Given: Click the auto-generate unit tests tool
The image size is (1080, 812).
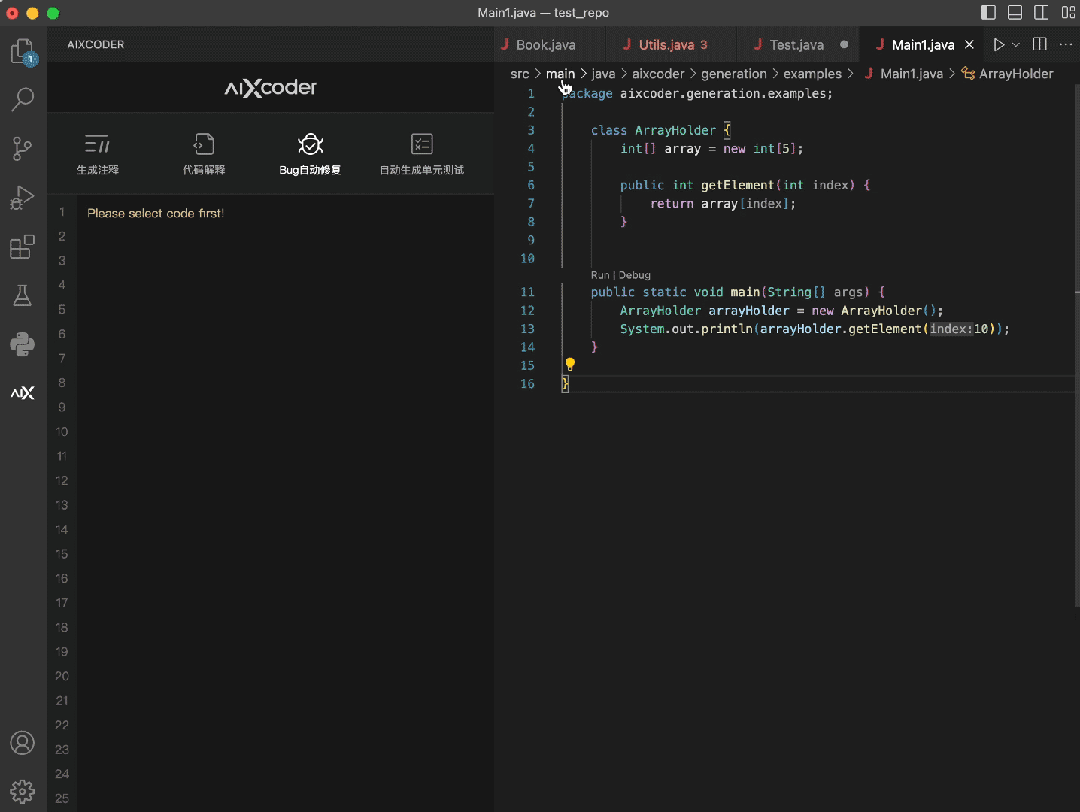Looking at the screenshot, I should [422, 154].
